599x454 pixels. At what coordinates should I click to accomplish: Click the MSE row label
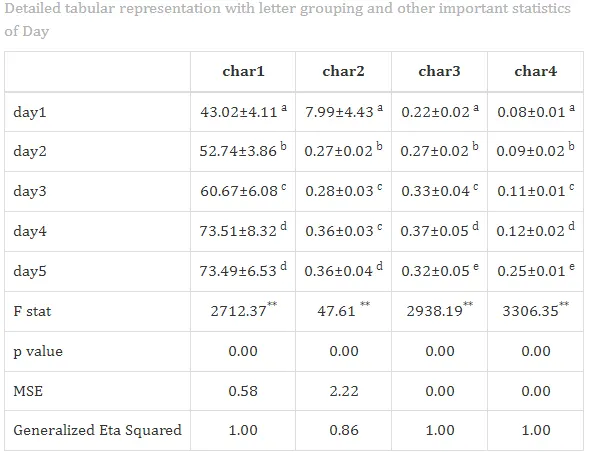point(28,391)
